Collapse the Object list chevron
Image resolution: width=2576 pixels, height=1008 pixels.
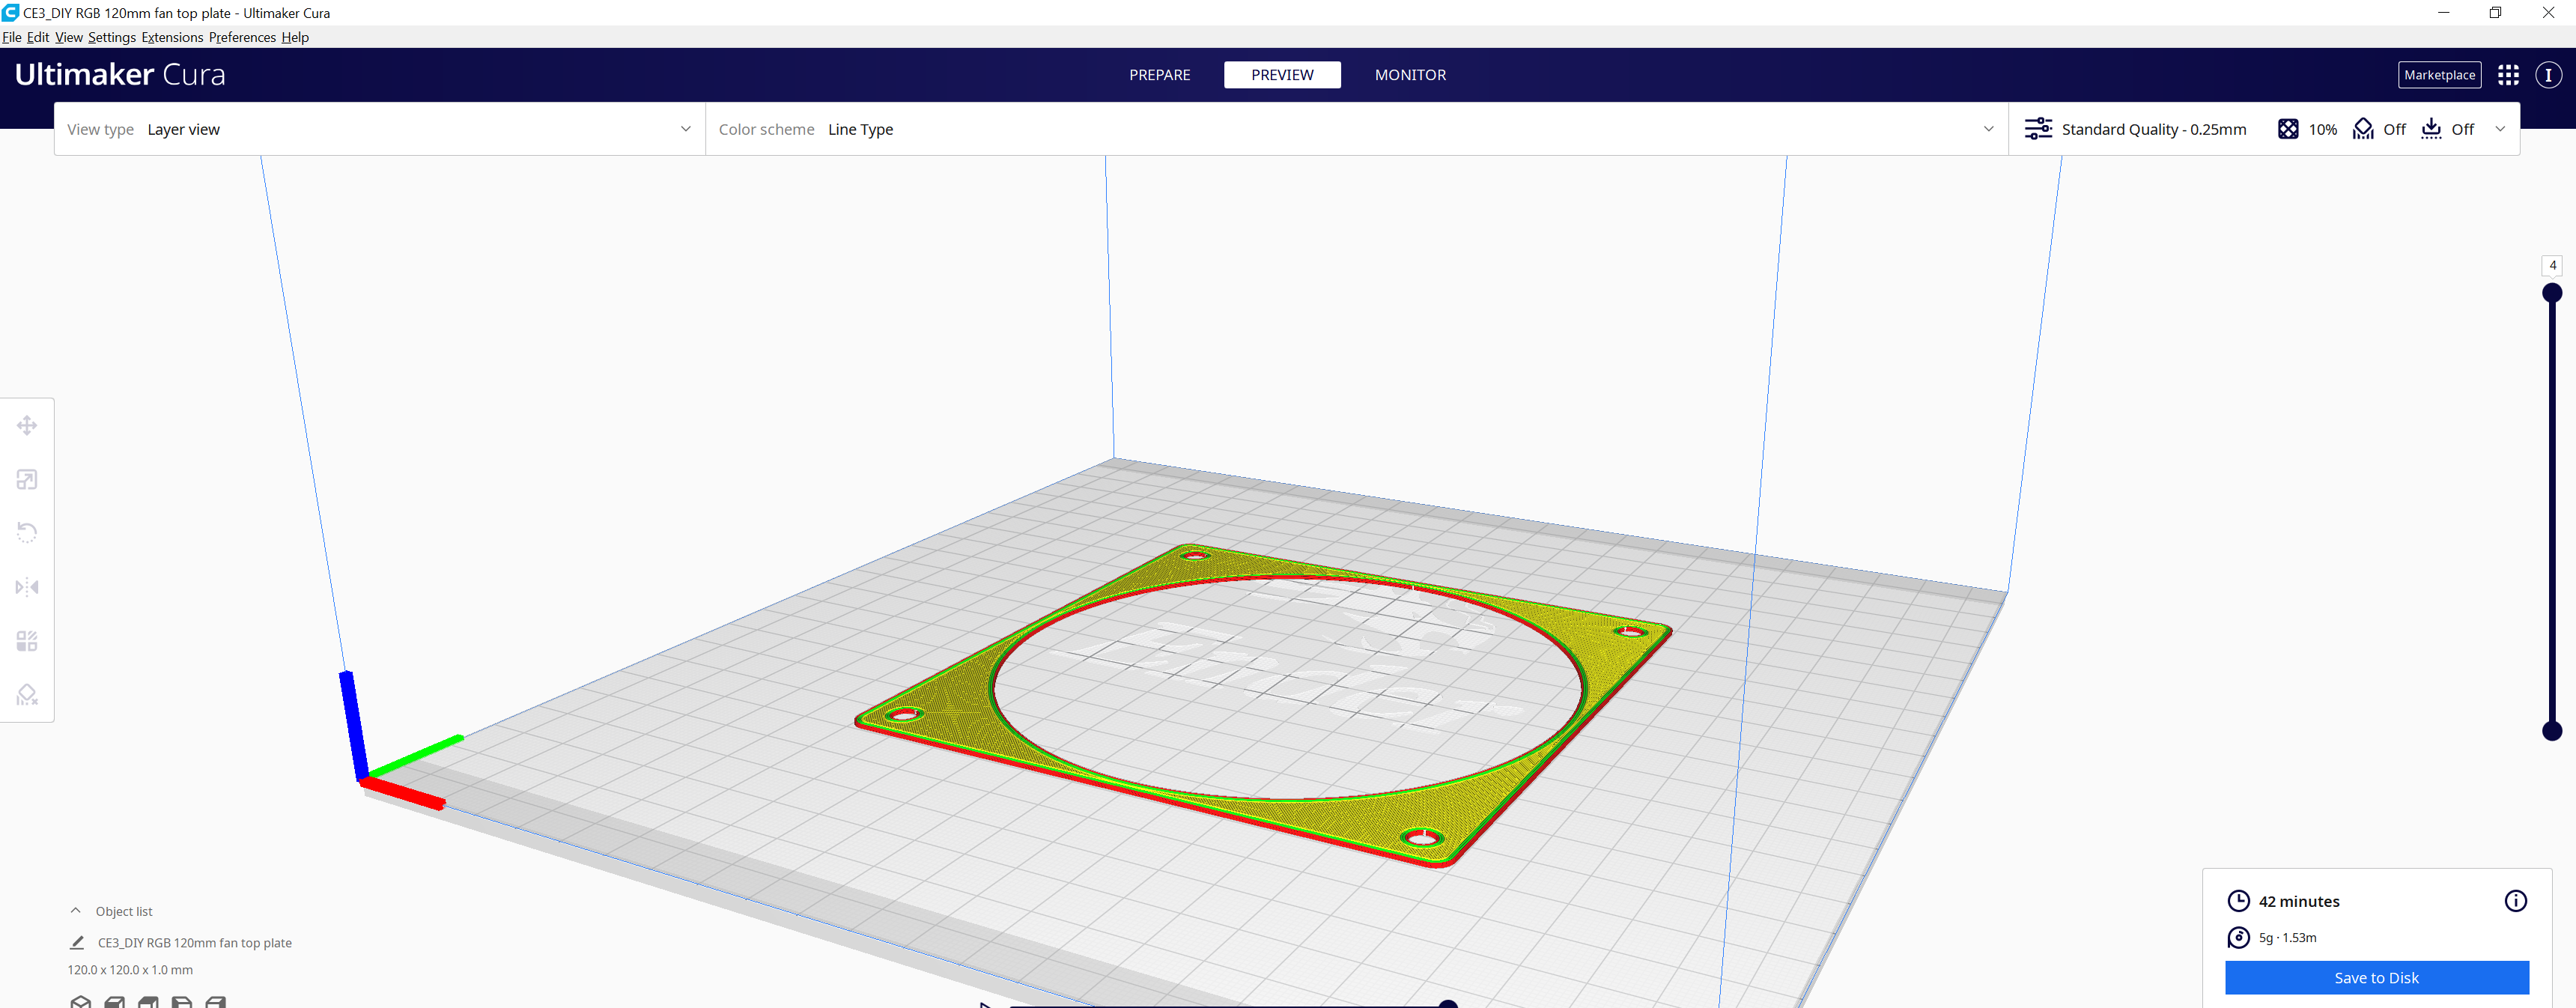[x=75, y=911]
